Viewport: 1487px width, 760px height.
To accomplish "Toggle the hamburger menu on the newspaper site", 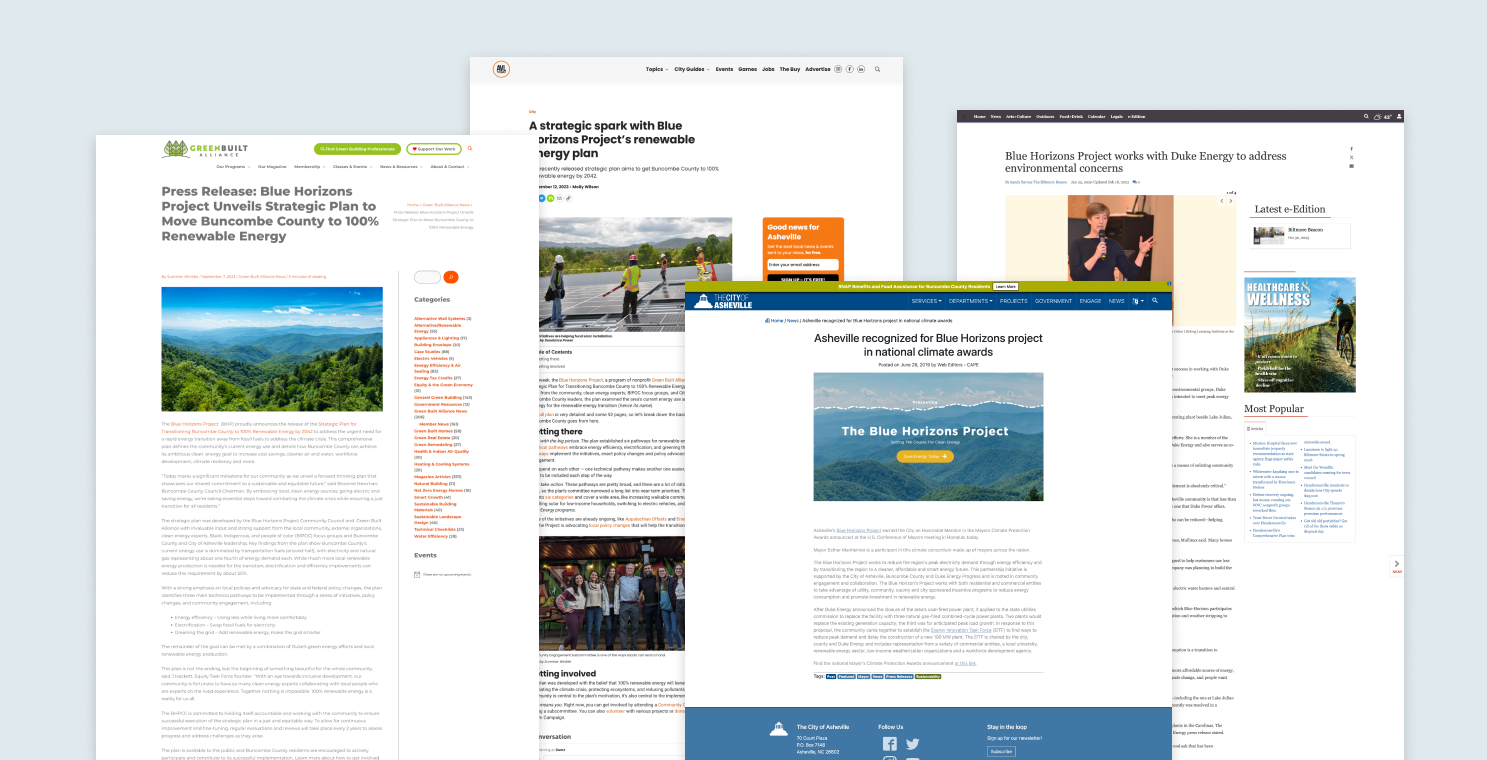I will pos(965,116).
